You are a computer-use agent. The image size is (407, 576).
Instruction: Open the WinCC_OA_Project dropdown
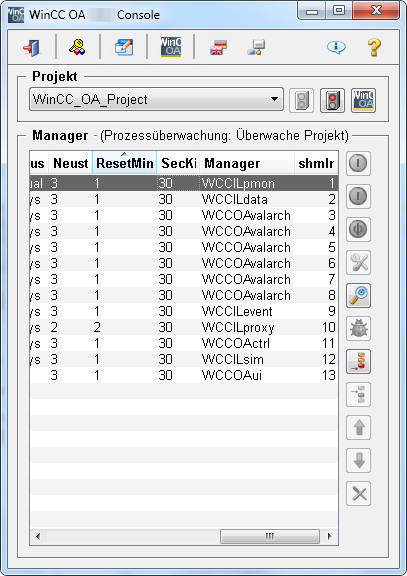pyautogui.click(x=156, y=99)
